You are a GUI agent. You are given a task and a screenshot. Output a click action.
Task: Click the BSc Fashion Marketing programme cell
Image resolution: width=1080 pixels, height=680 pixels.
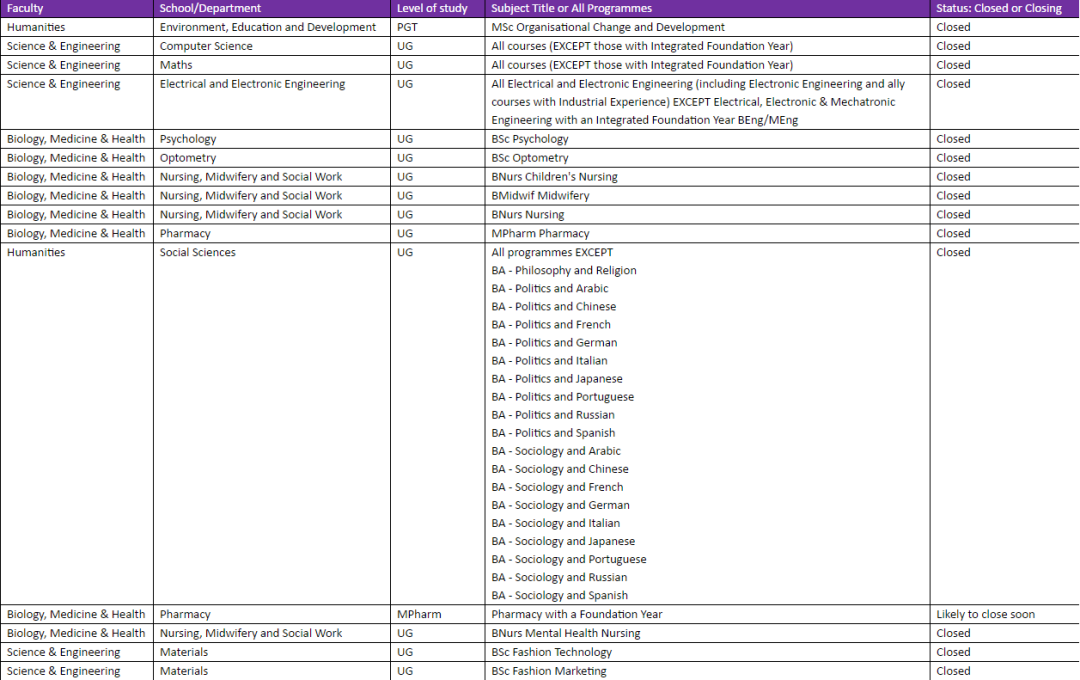point(549,671)
